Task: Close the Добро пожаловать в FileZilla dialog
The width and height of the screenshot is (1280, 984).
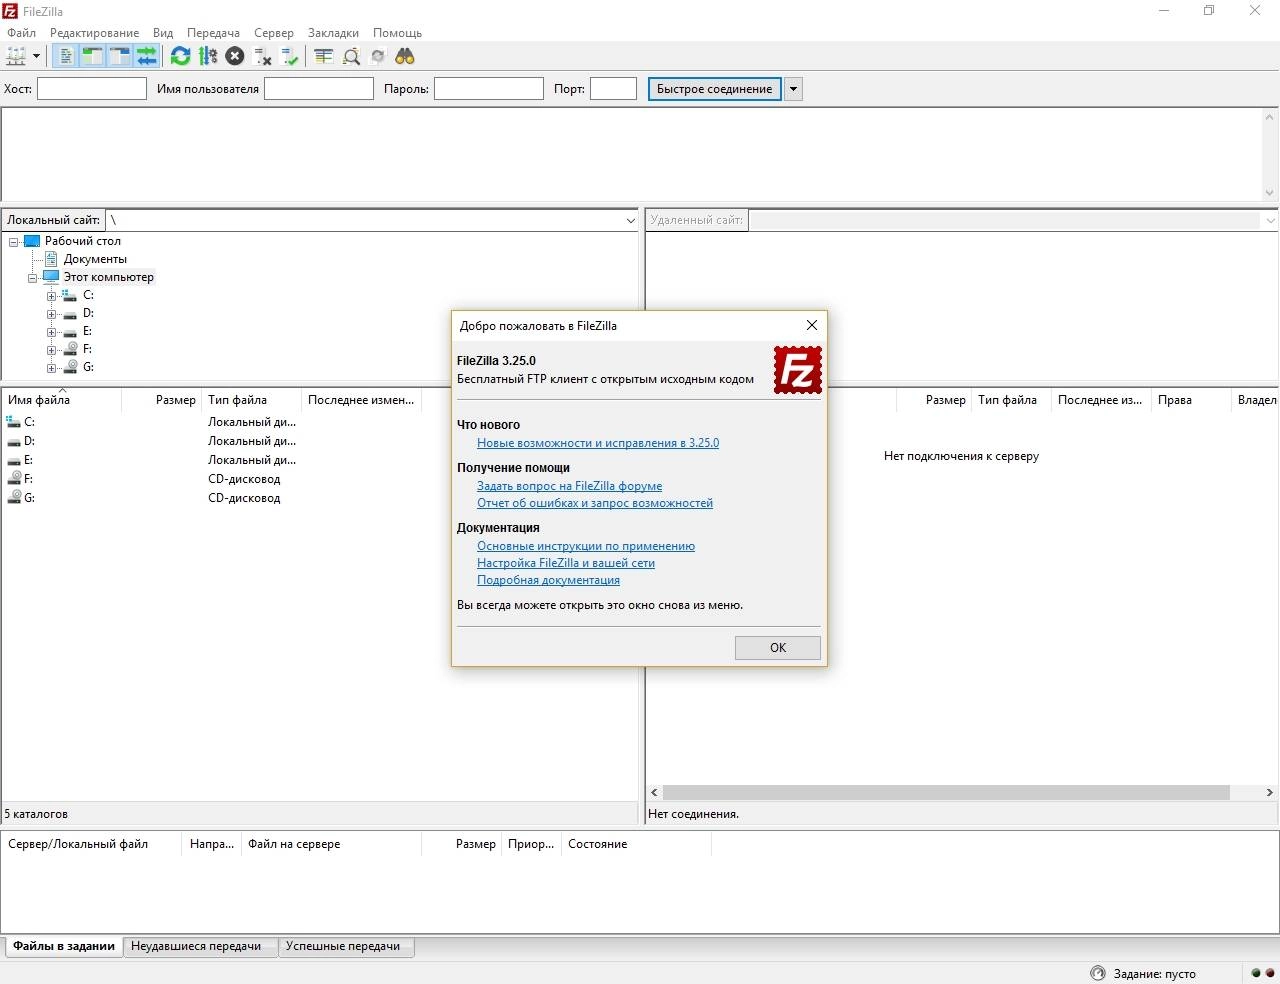Action: [811, 325]
